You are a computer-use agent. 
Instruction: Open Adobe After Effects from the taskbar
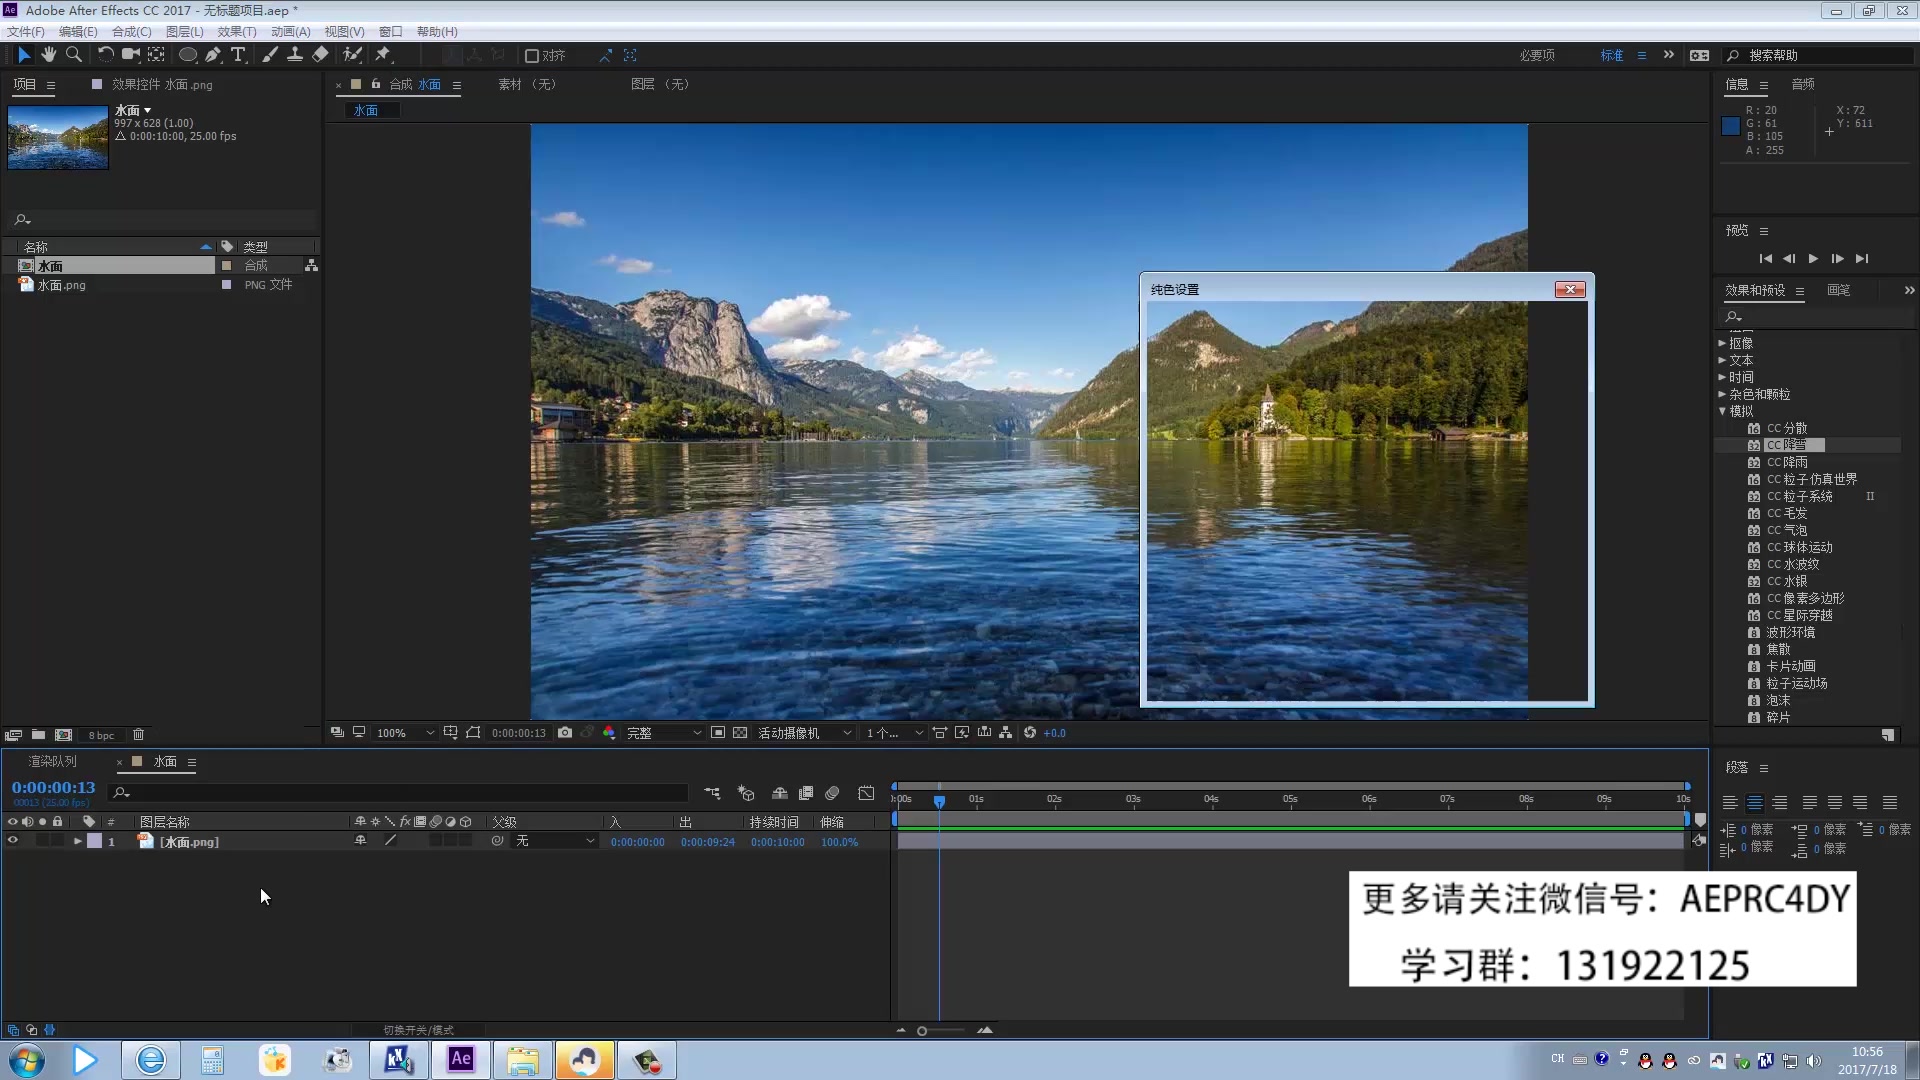click(x=461, y=1059)
